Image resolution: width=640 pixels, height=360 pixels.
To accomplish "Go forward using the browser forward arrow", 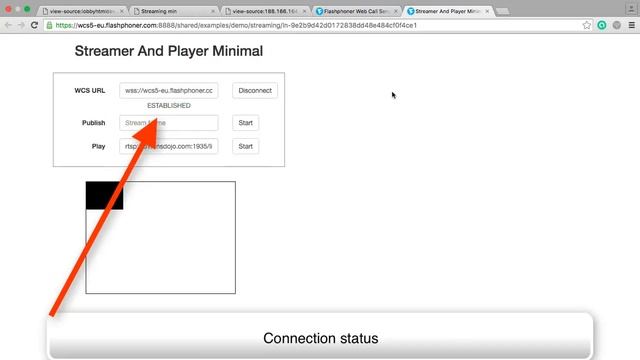I will [21, 25].
